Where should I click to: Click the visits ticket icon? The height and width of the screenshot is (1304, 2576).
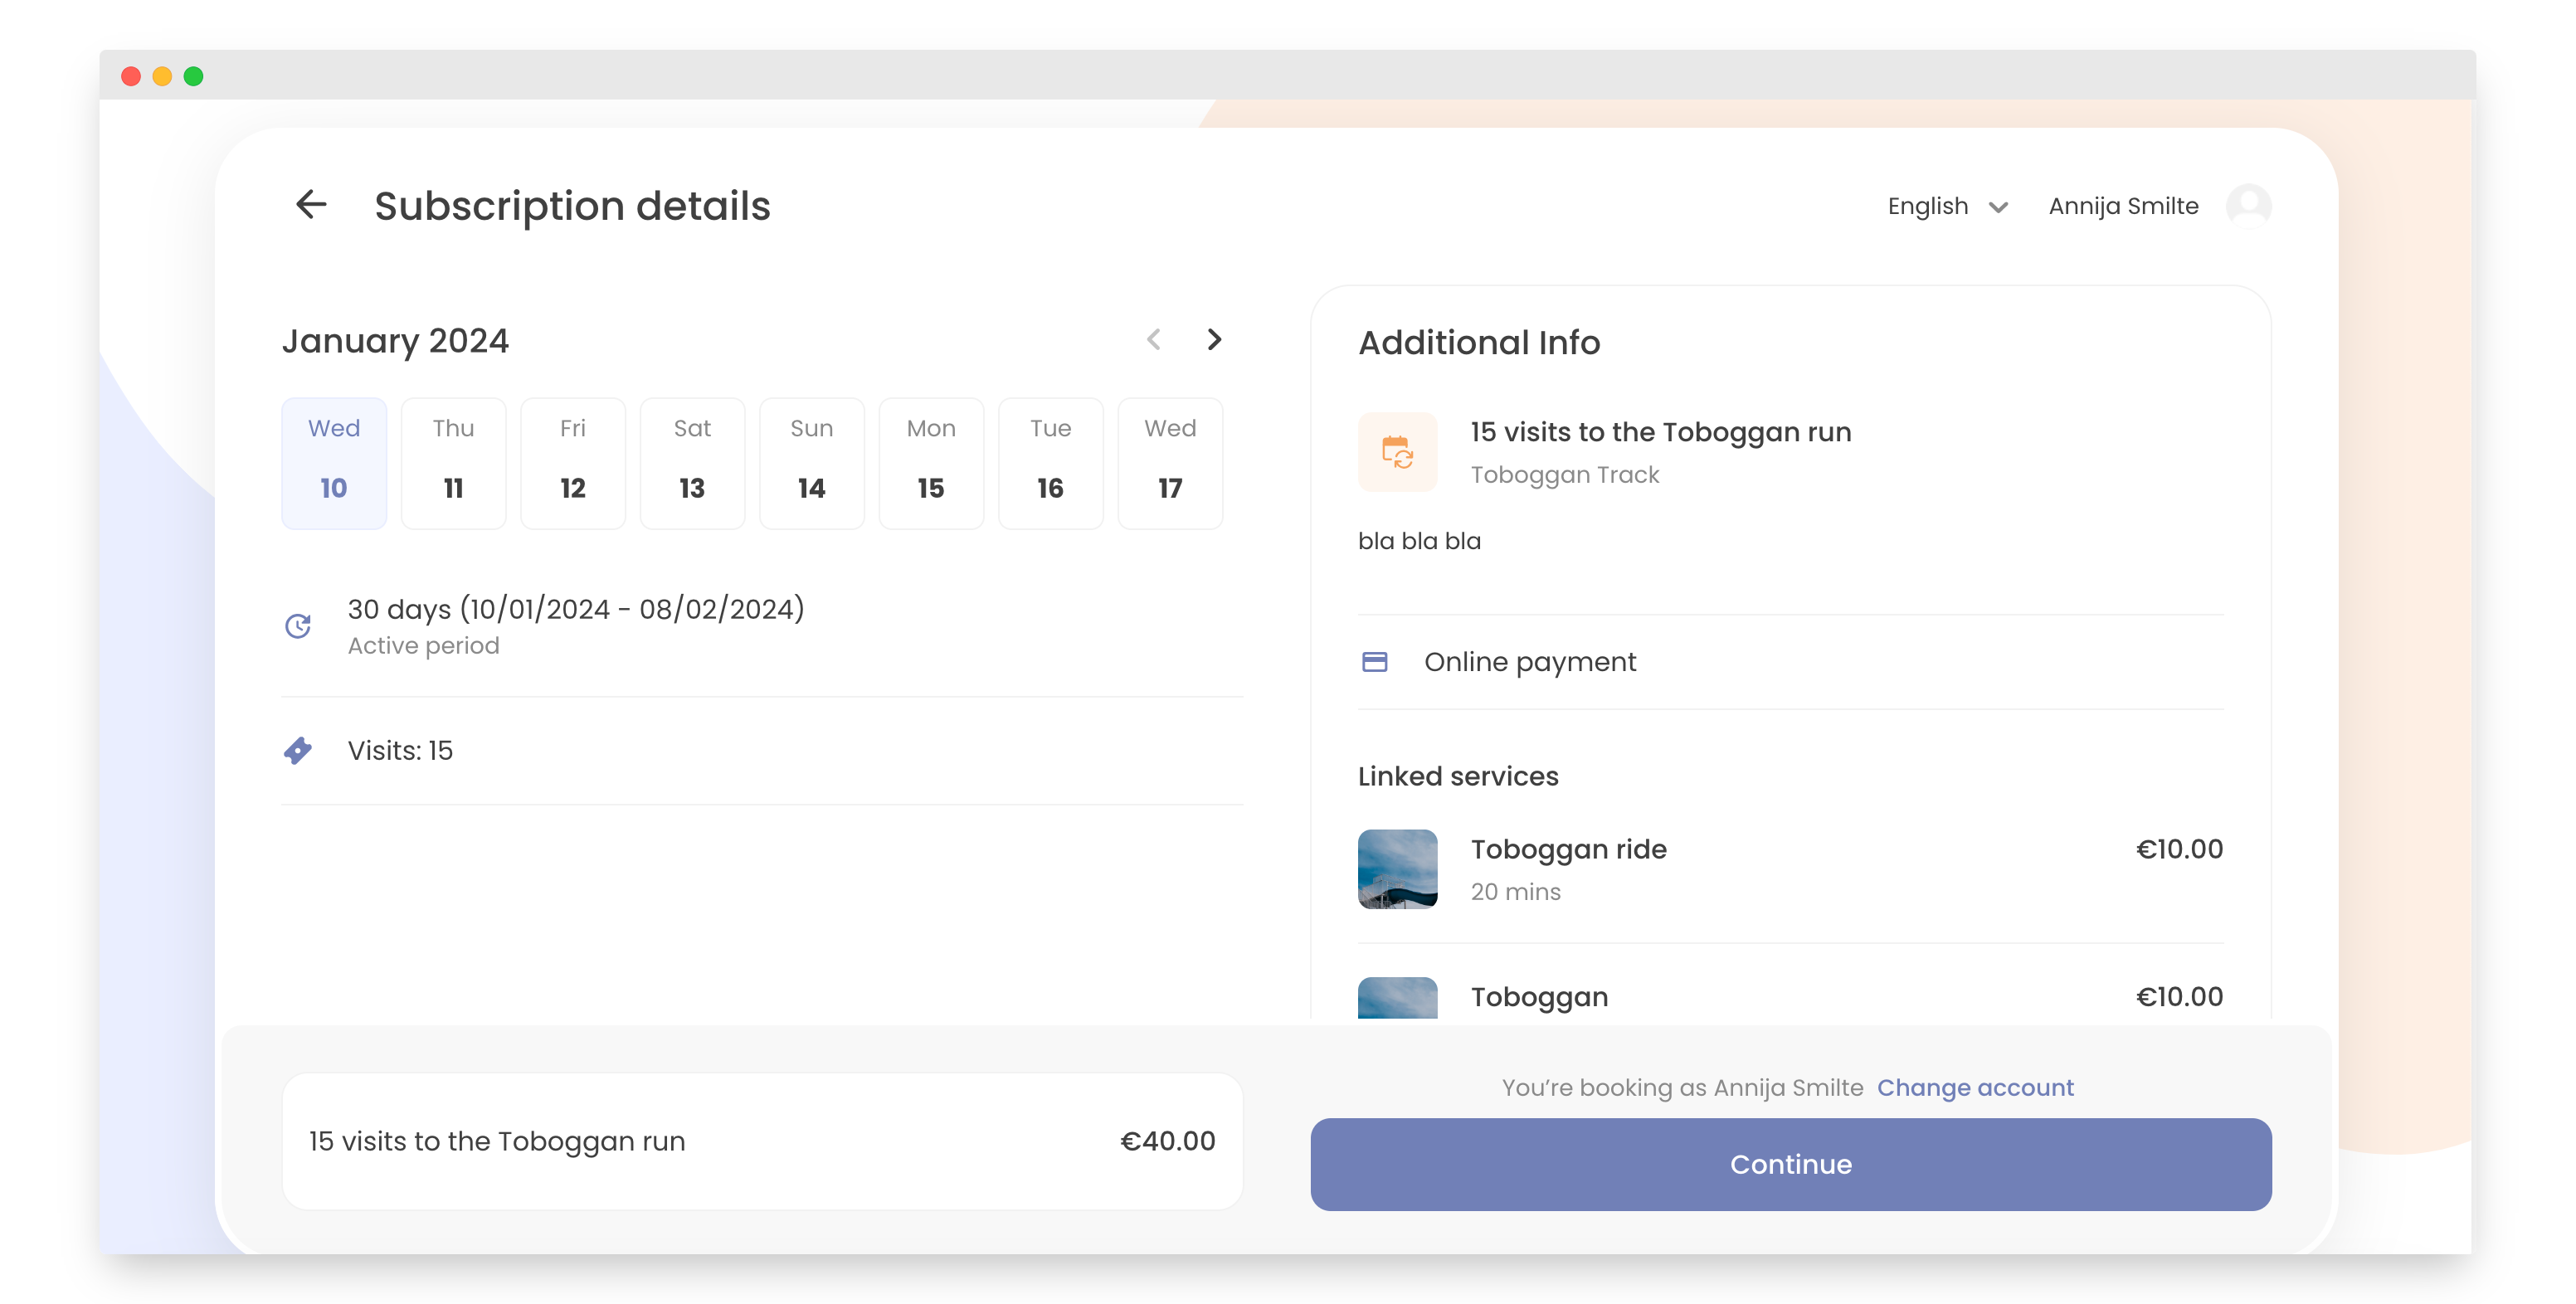coord(298,750)
